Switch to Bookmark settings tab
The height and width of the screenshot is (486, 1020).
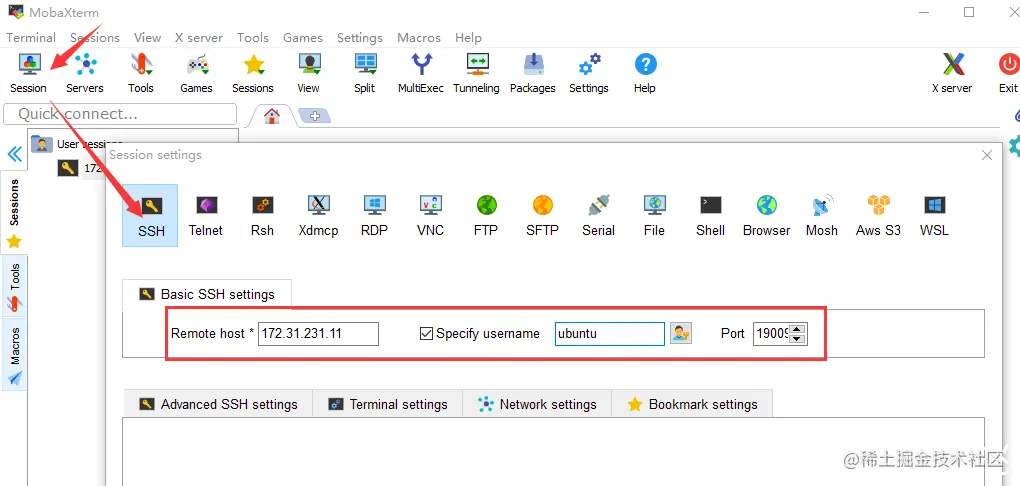692,404
